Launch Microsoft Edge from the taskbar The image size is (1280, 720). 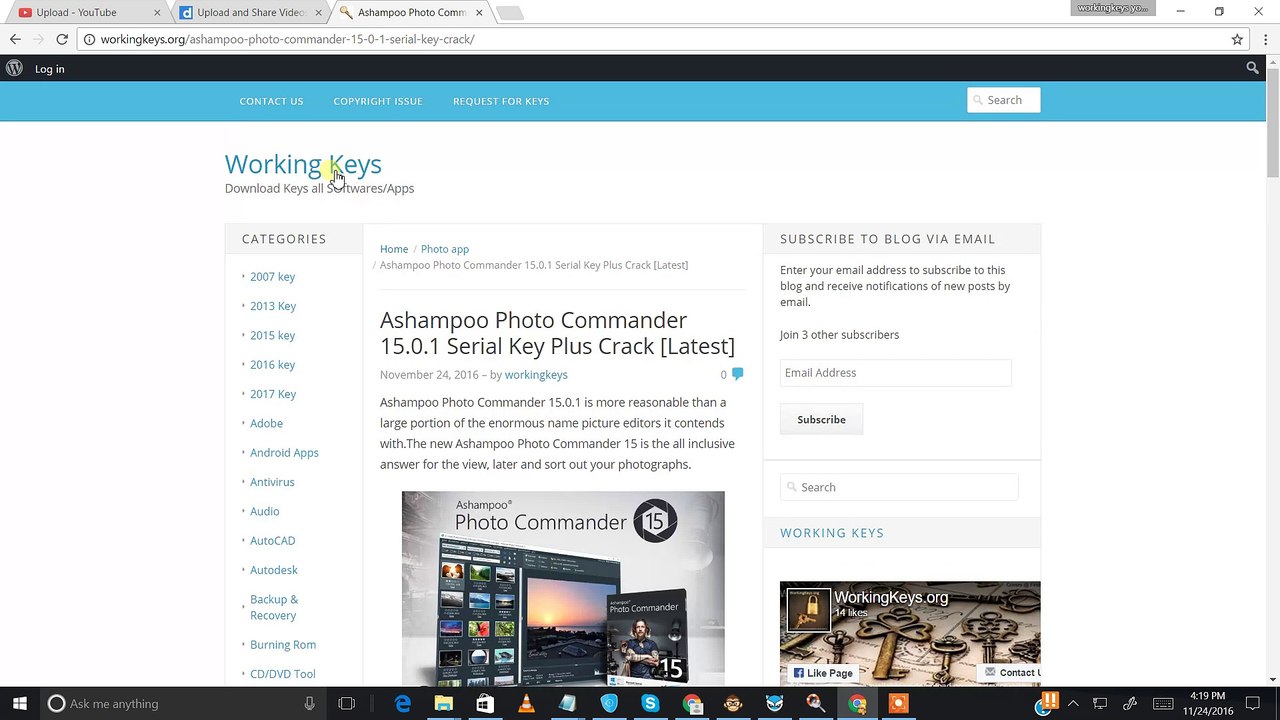403,703
